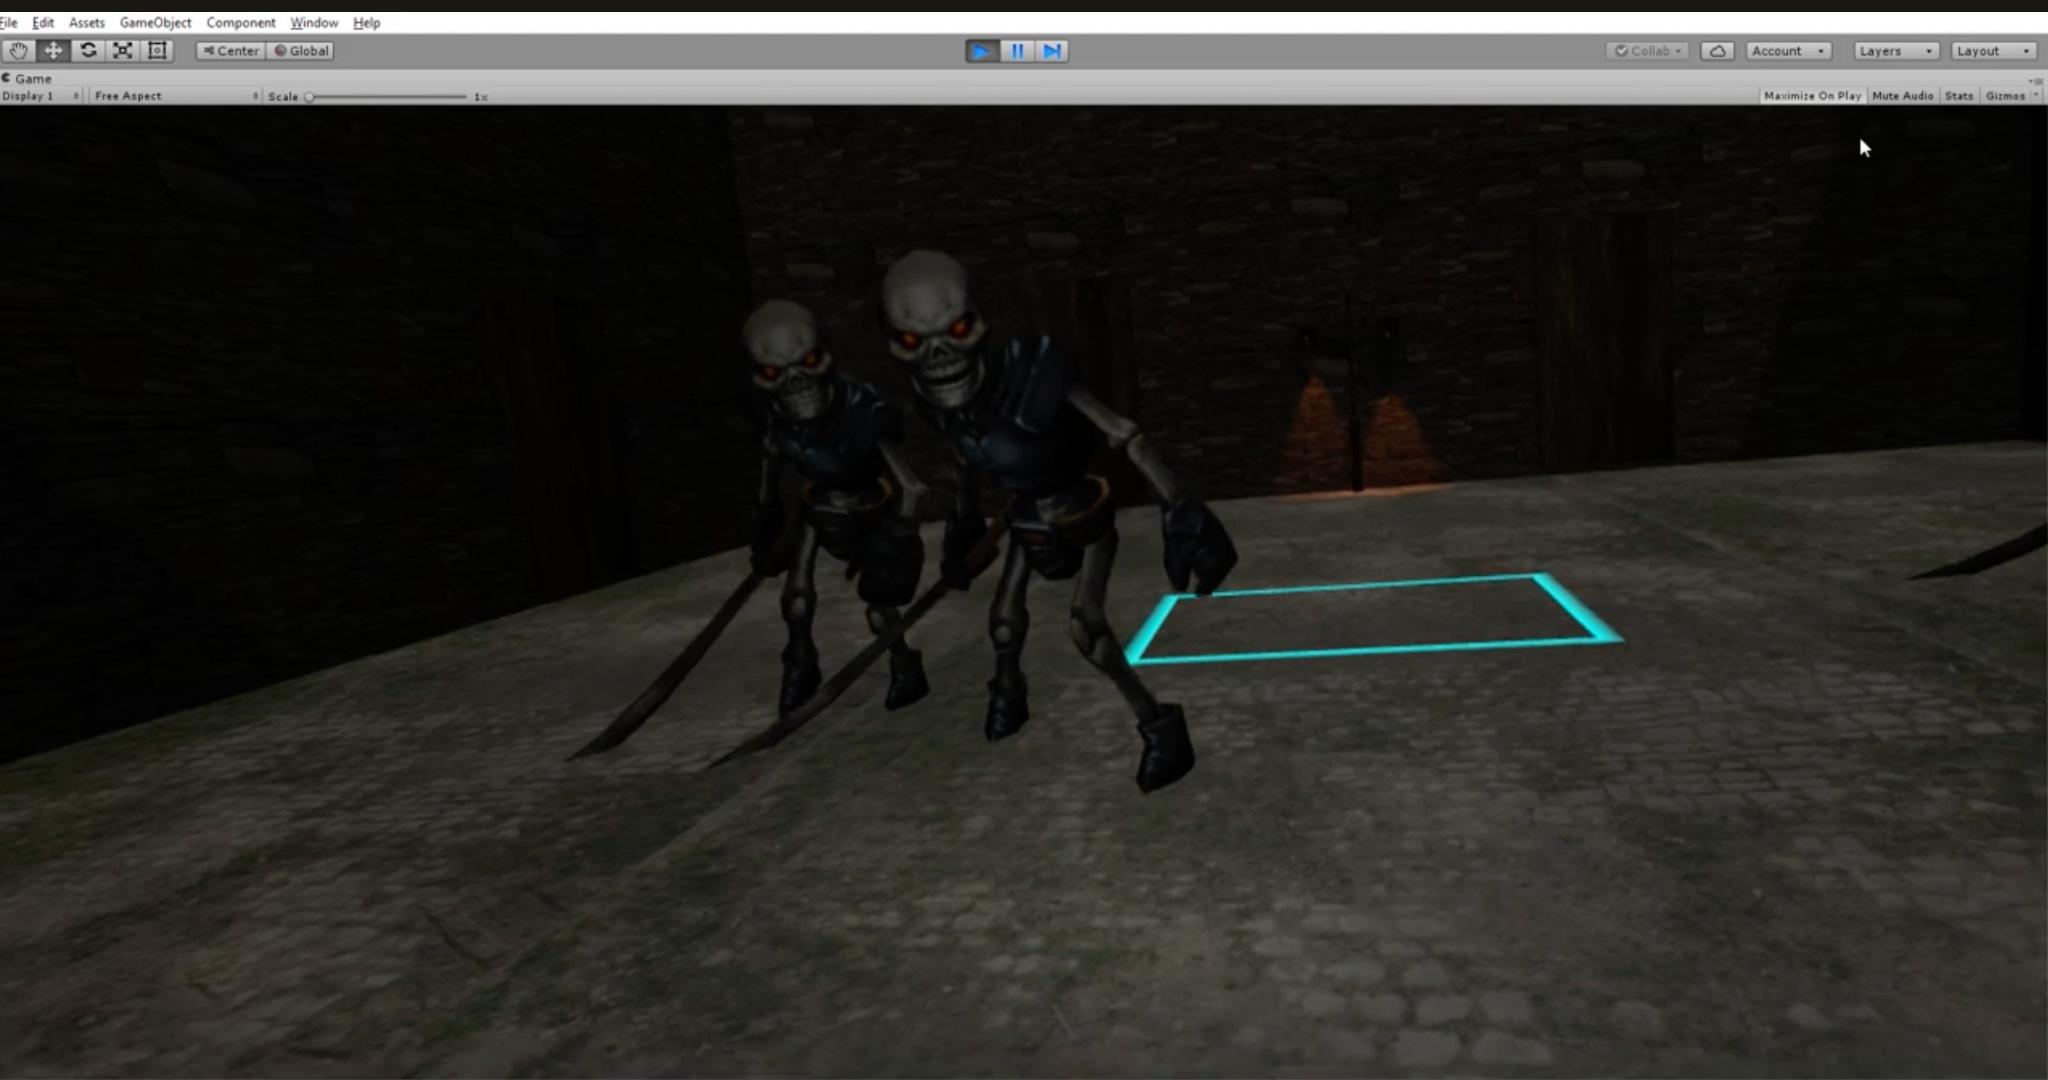Screen dimensions: 2048x1080
Task: Open the Assets menu
Action: [x=87, y=22]
